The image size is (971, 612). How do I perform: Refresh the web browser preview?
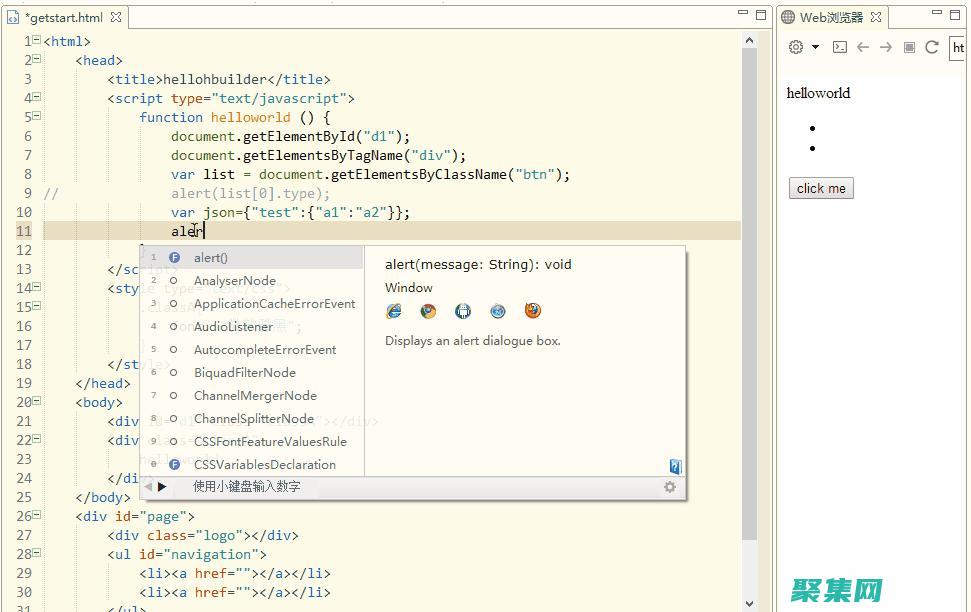pyautogui.click(x=932, y=47)
